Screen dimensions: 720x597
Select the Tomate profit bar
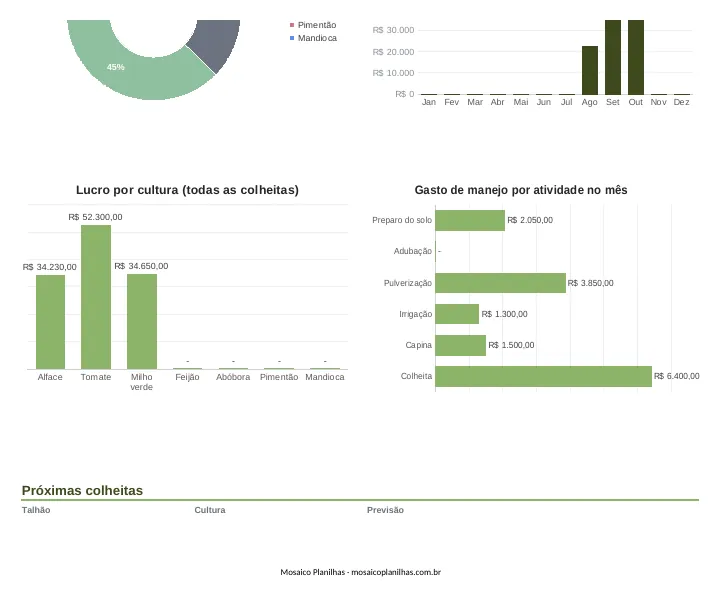coord(96,297)
